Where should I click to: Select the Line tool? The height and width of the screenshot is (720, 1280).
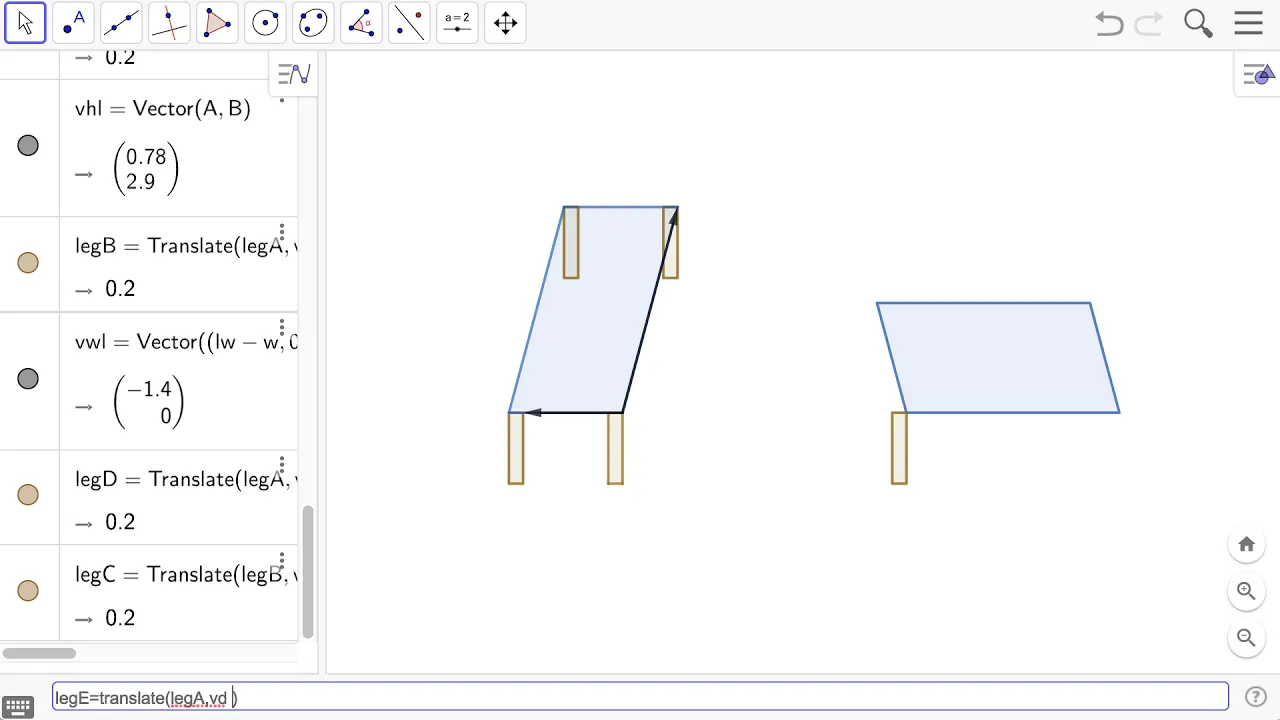pyautogui.click(x=121, y=23)
